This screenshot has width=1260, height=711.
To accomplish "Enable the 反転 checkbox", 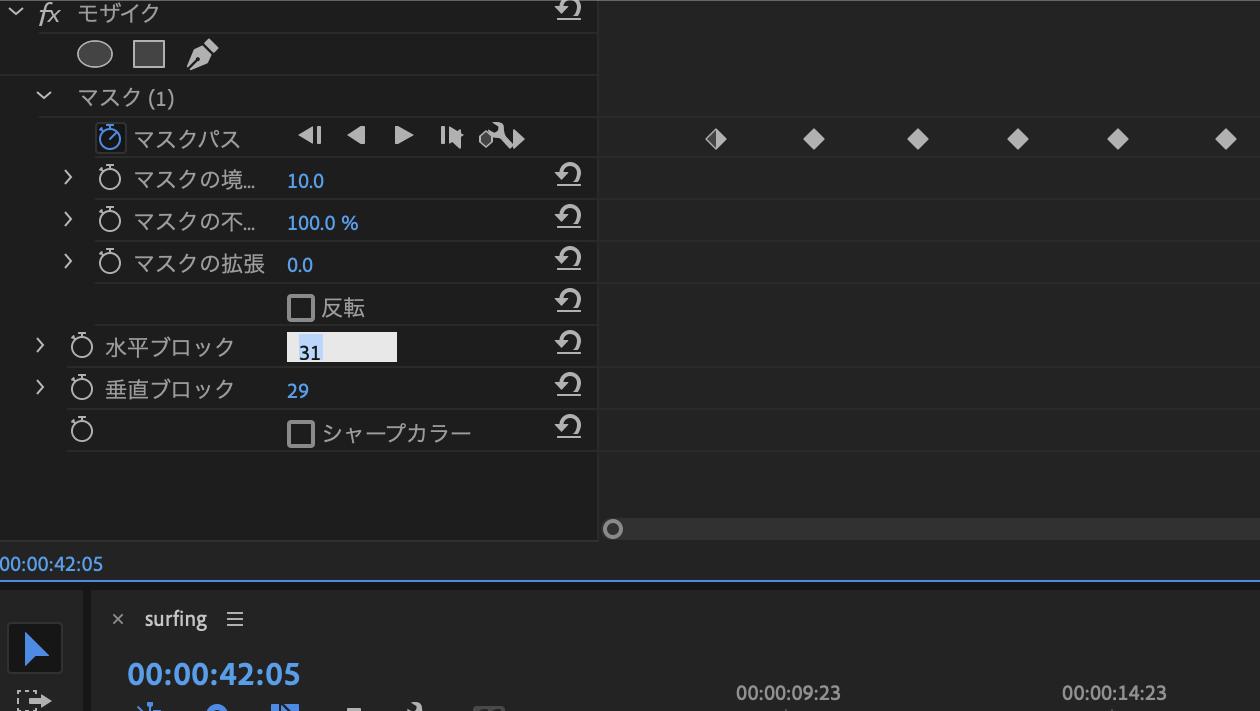I will pos(301,307).
